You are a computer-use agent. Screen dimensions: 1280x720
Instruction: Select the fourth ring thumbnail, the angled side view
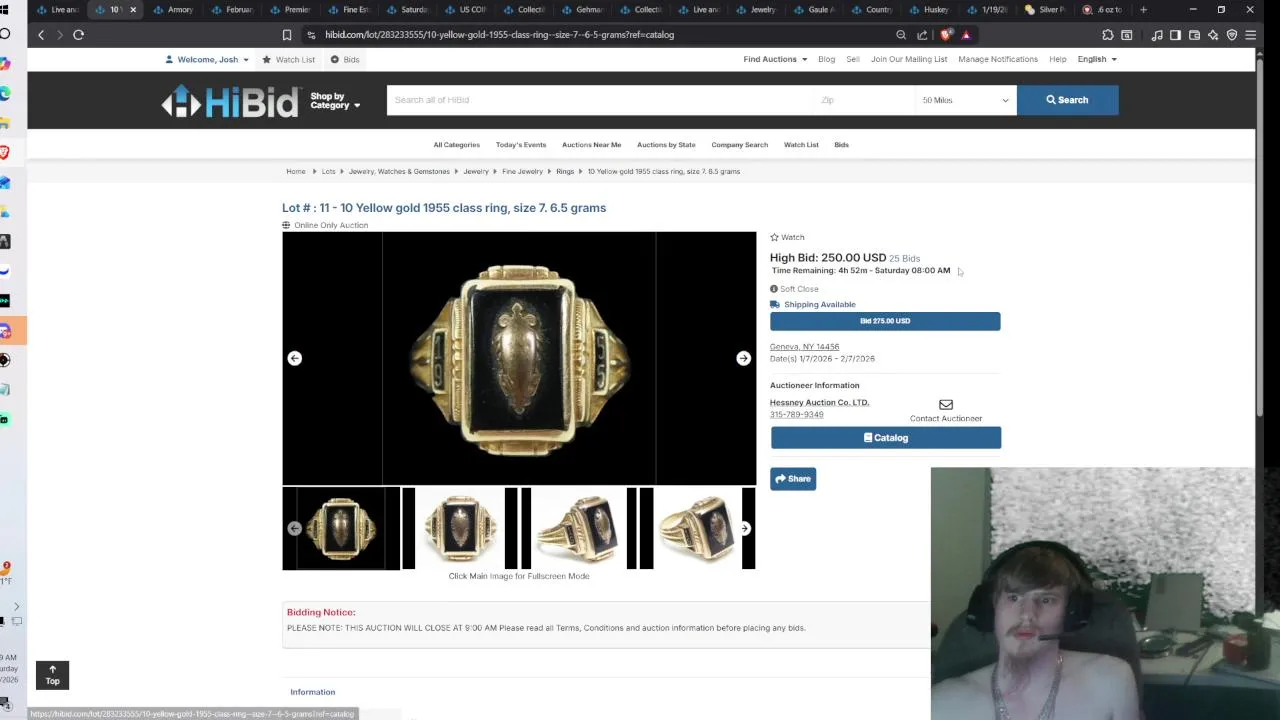pos(698,528)
